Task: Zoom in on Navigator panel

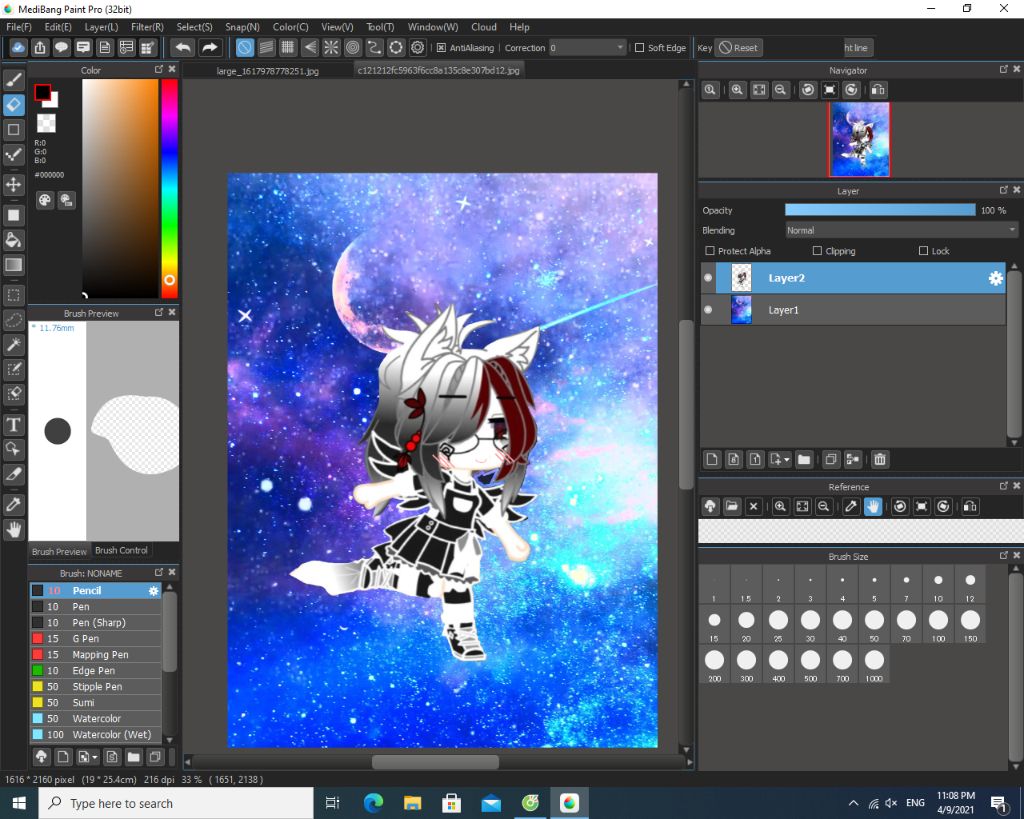Action: pos(737,90)
